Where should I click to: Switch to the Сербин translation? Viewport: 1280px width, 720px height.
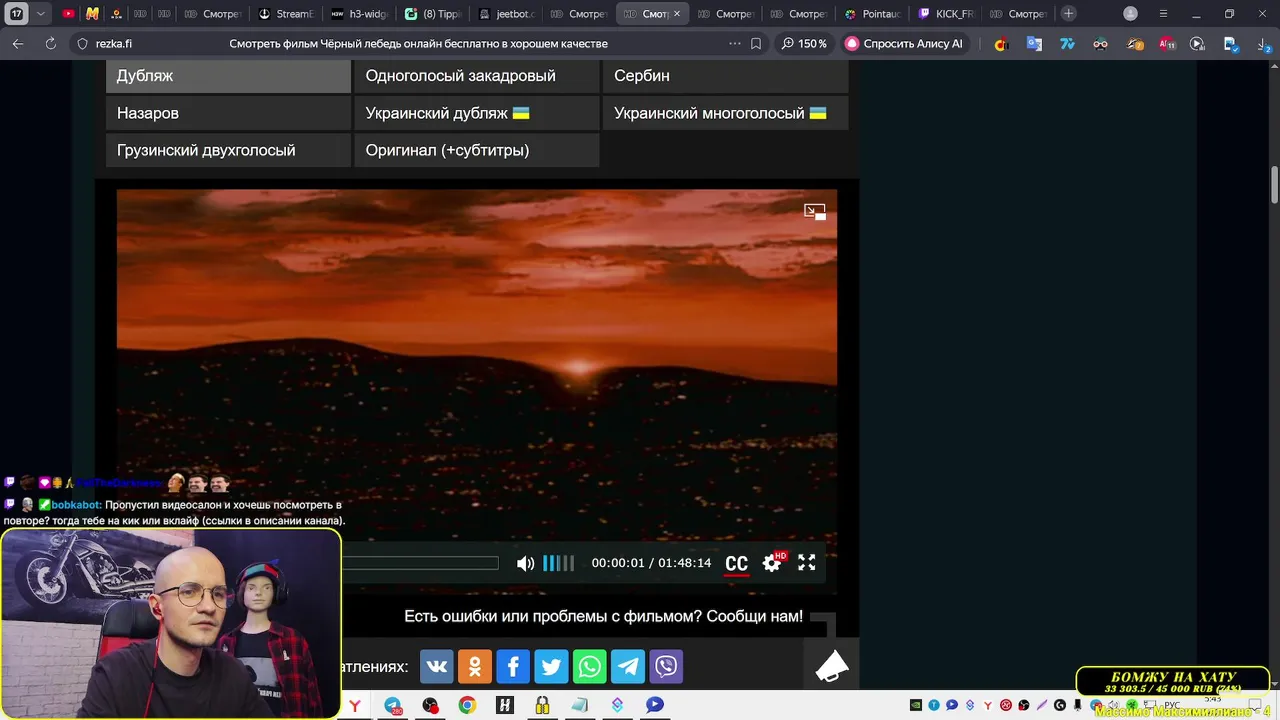(725, 76)
